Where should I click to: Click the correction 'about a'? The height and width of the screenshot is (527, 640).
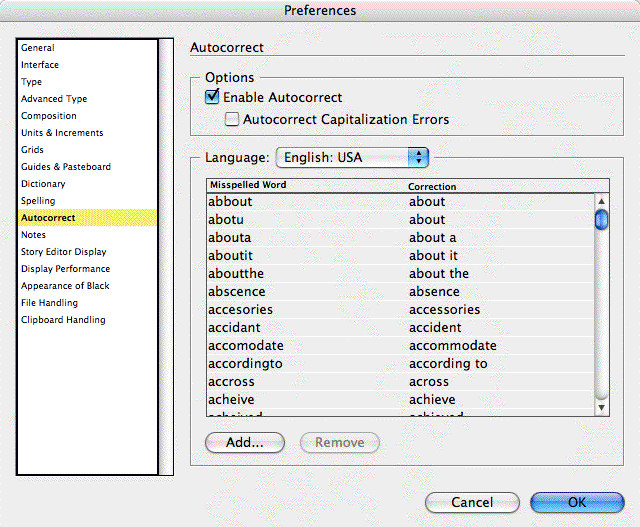click(432, 238)
